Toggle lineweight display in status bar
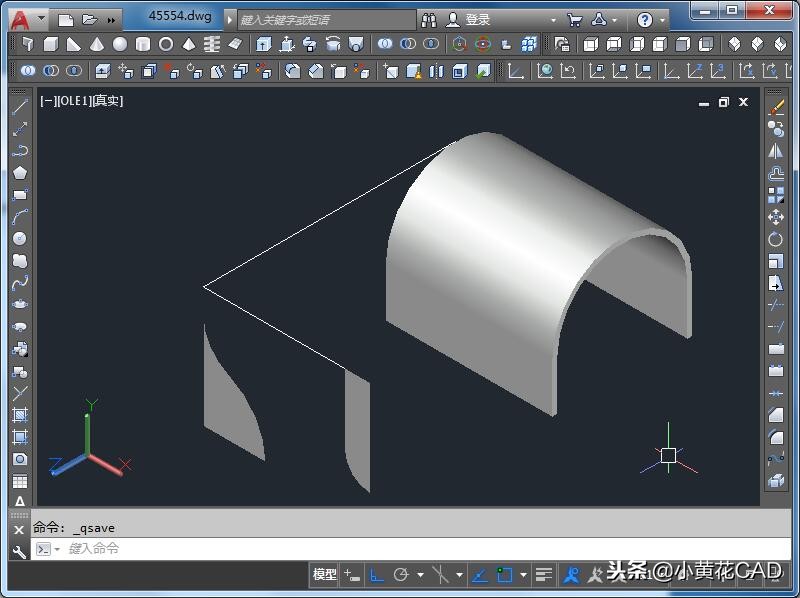The height and width of the screenshot is (598, 800). (x=543, y=575)
